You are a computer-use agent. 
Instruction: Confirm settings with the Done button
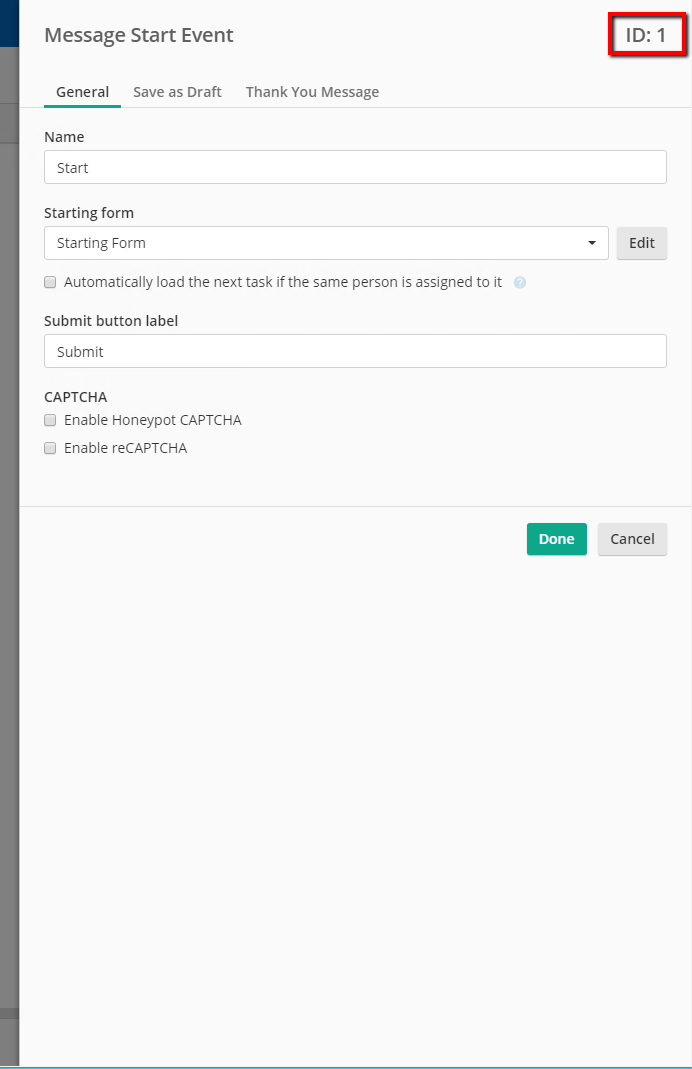556,539
